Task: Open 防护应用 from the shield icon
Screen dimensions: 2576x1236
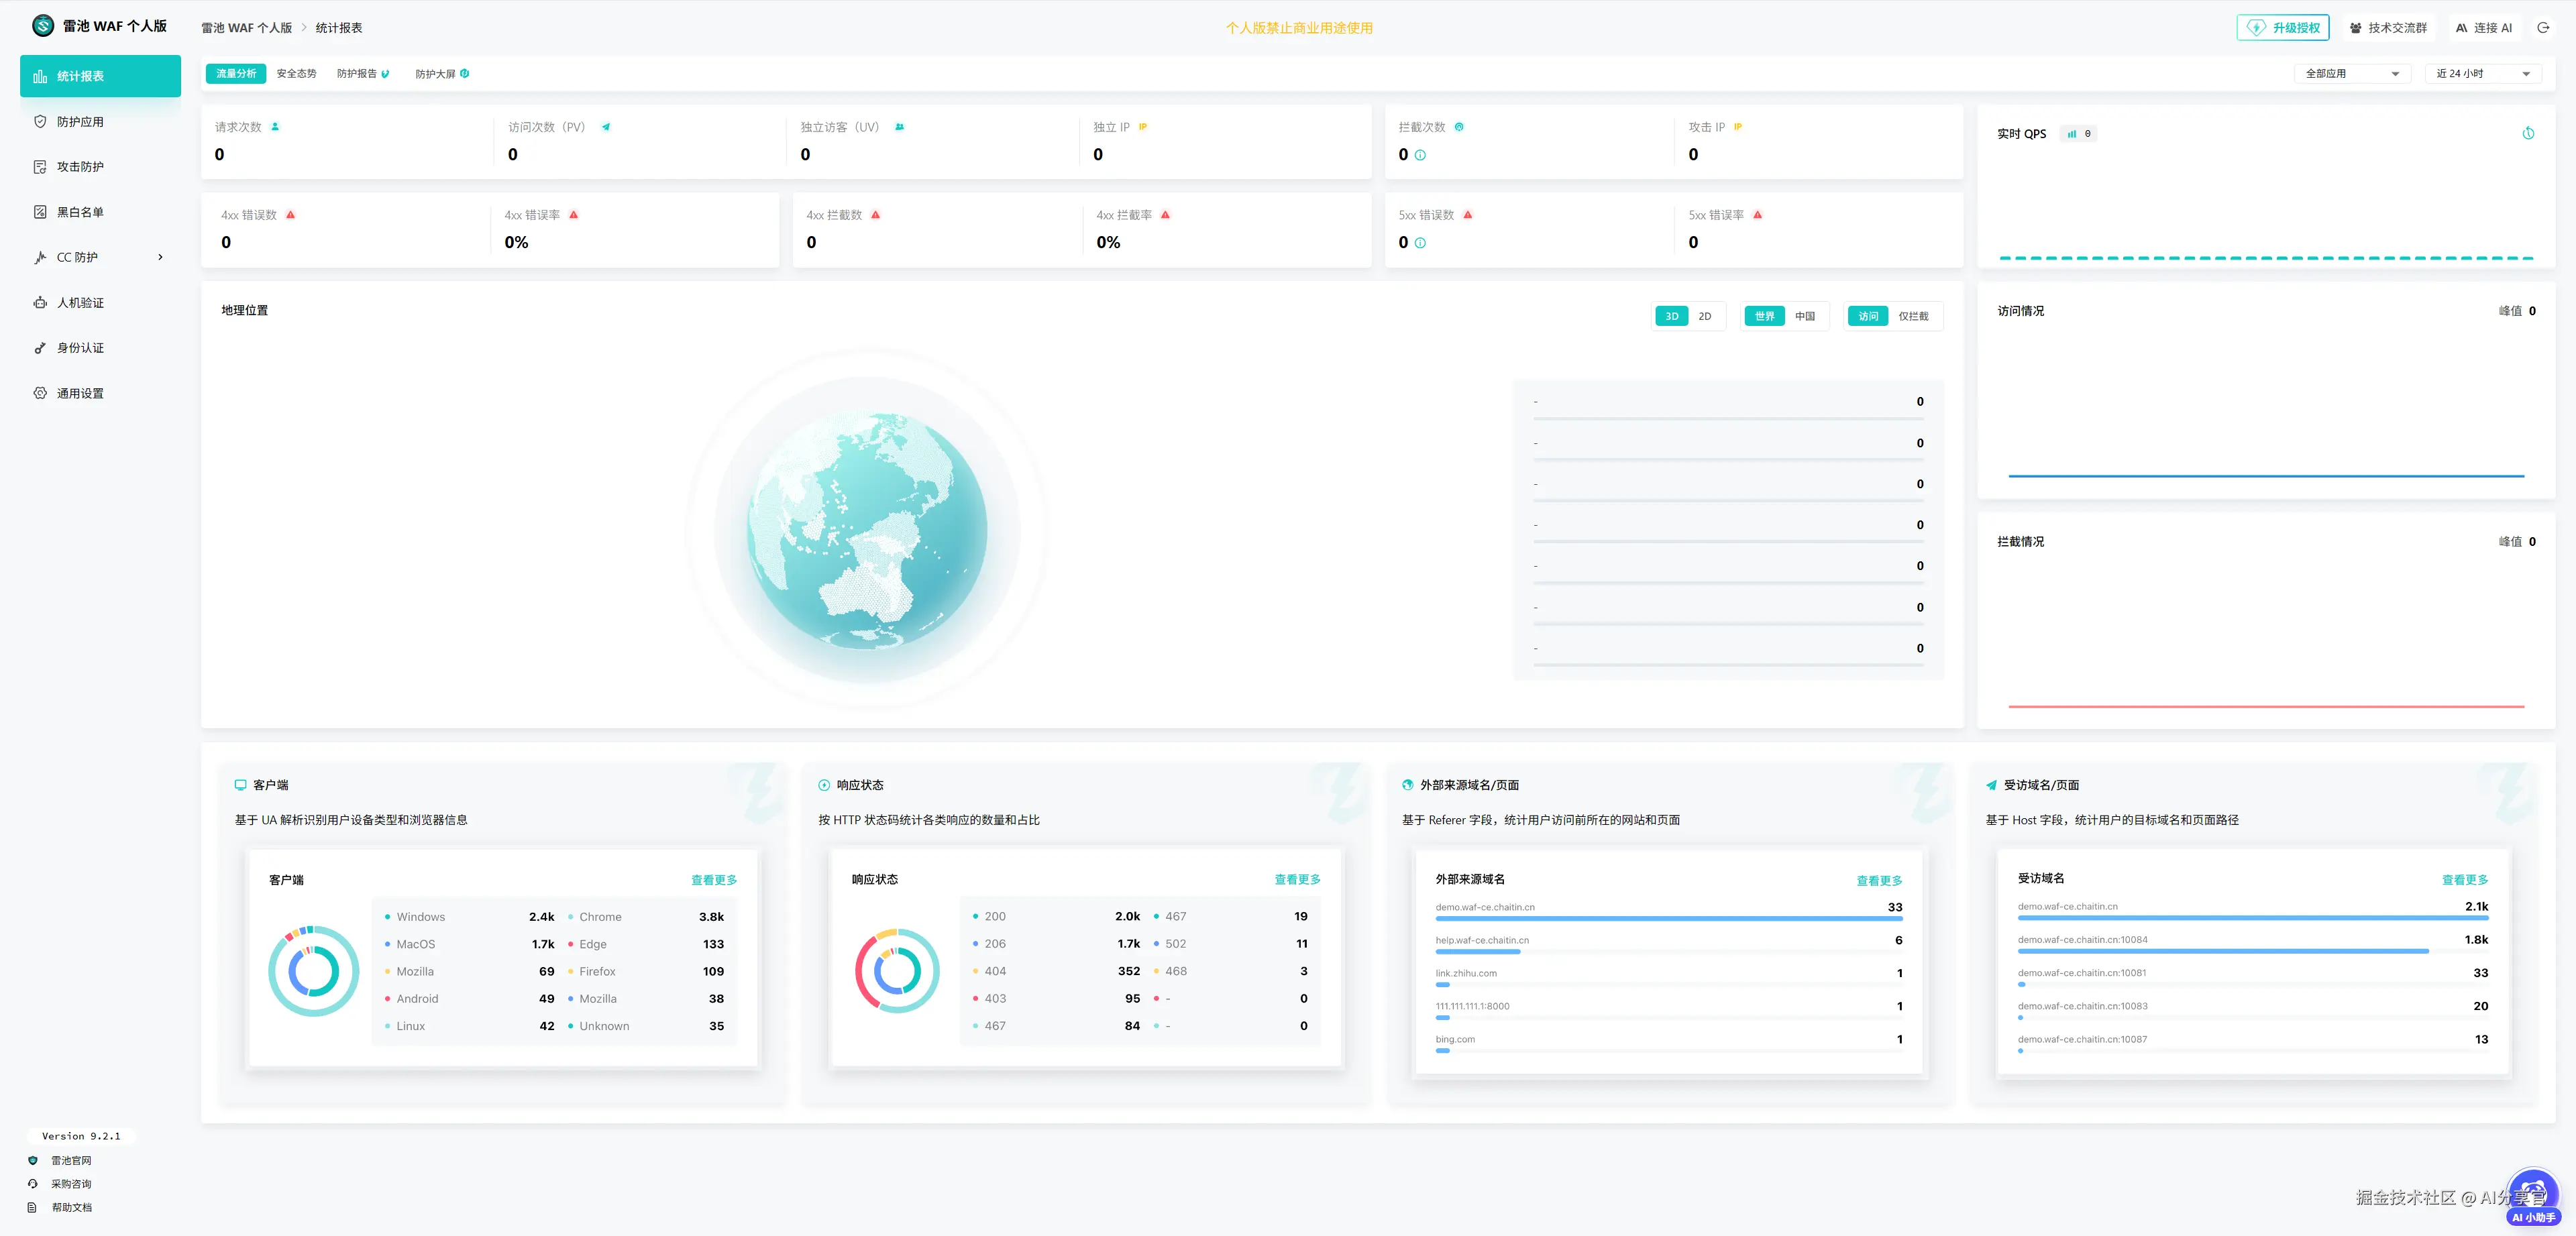Action: click(40, 121)
